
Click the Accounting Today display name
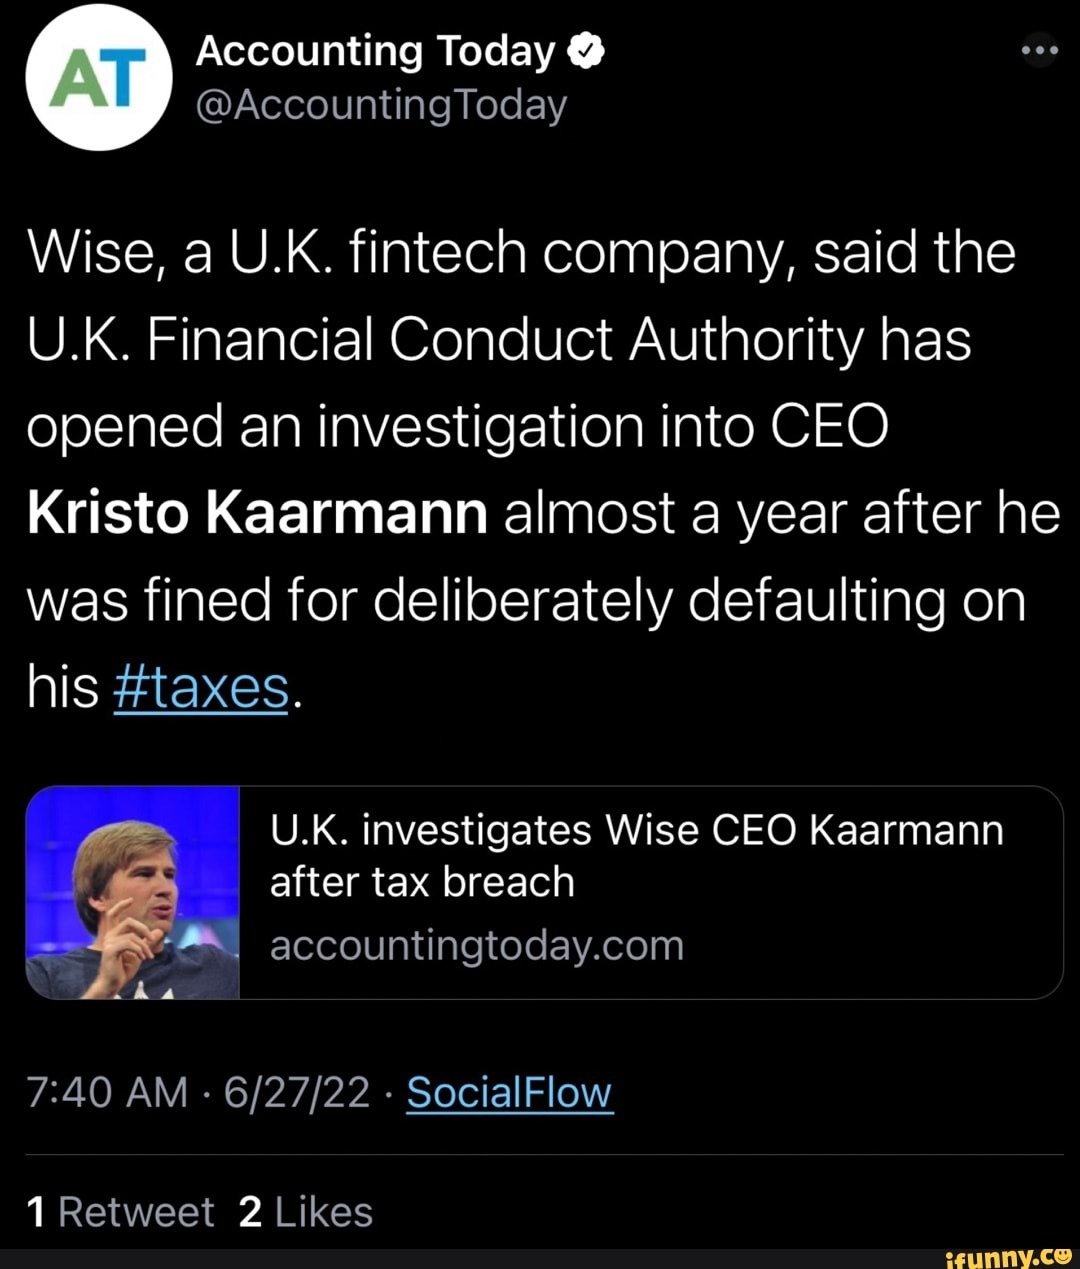click(375, 48)
